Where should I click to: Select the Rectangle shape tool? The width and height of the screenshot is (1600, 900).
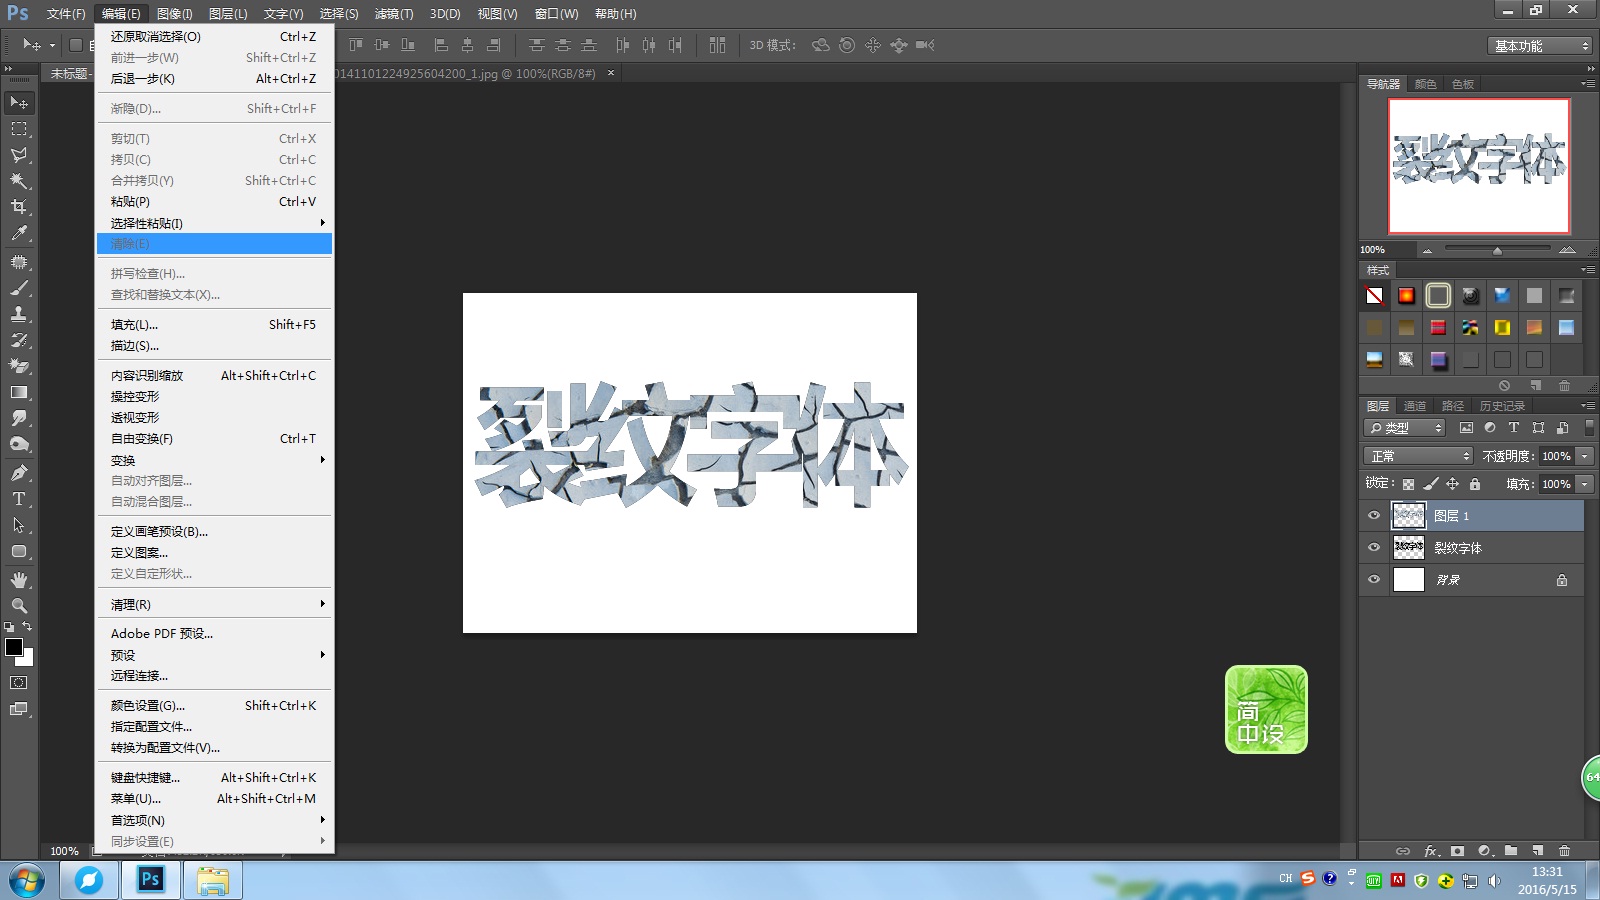(x=19, y=551)
